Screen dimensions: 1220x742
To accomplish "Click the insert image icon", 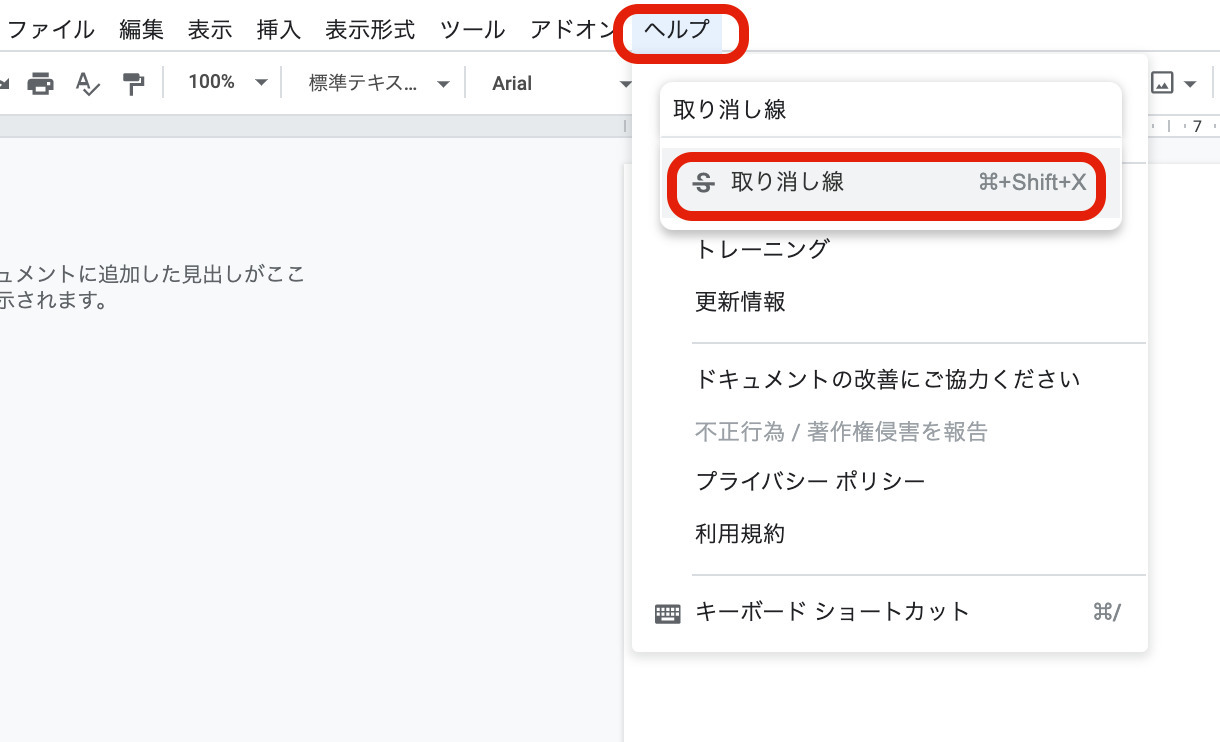I will coord(1162,83).
